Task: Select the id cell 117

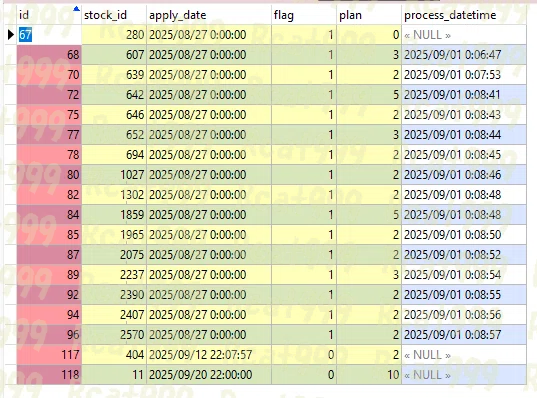Action: [49, 355]
